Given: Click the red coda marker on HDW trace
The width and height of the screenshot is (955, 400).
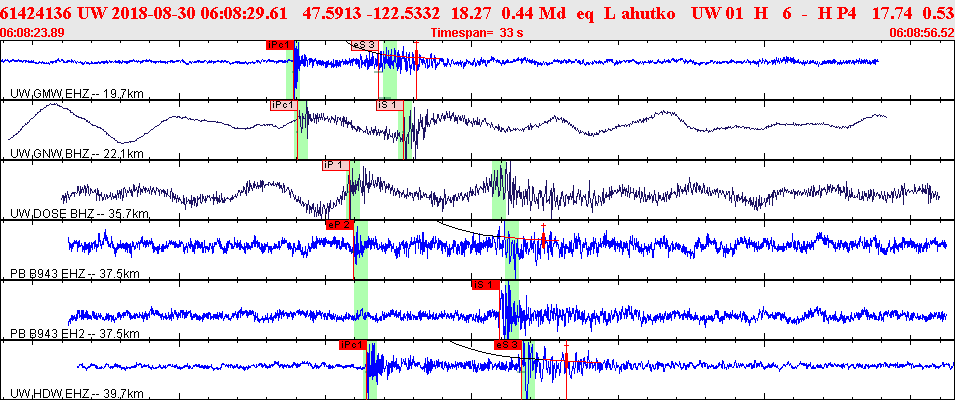Looking at the screenshot, I should (566, 360).
